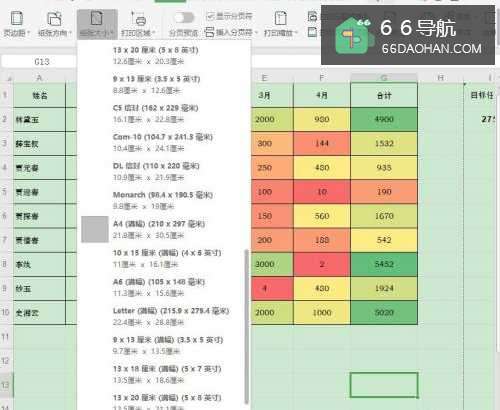Toggle the page break preview (分页预览) switch
Viewport: 500px width, 410px height.
(184, 17)
